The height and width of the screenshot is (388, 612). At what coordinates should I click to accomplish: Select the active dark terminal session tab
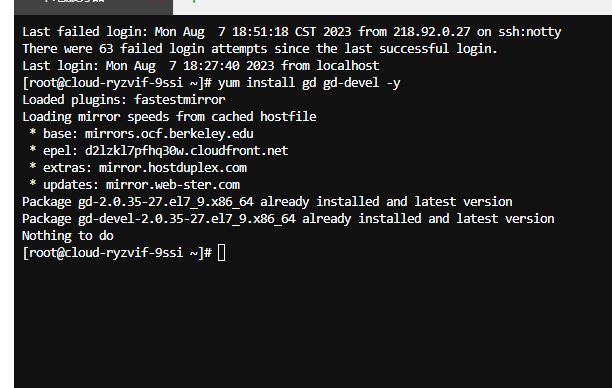[93, 7]
